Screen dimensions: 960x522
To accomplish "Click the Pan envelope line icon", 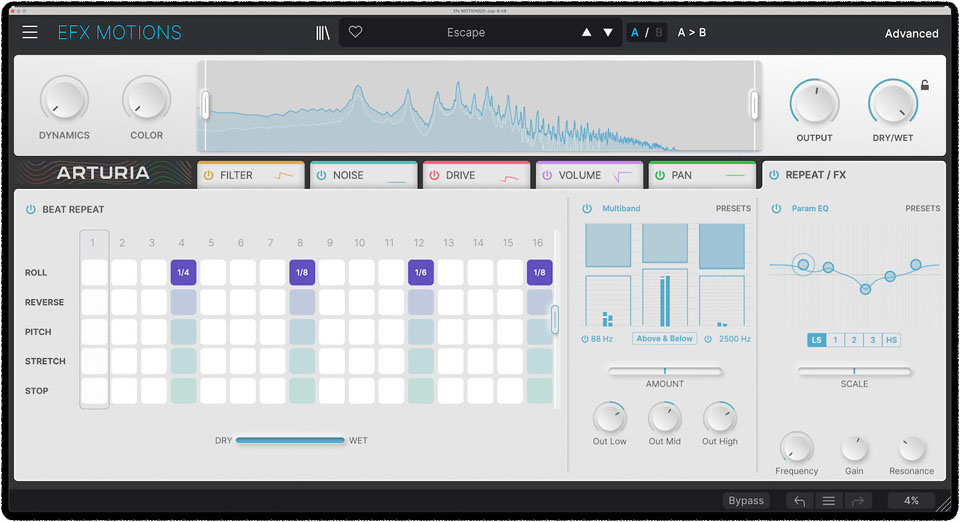I will coord(735,176).
